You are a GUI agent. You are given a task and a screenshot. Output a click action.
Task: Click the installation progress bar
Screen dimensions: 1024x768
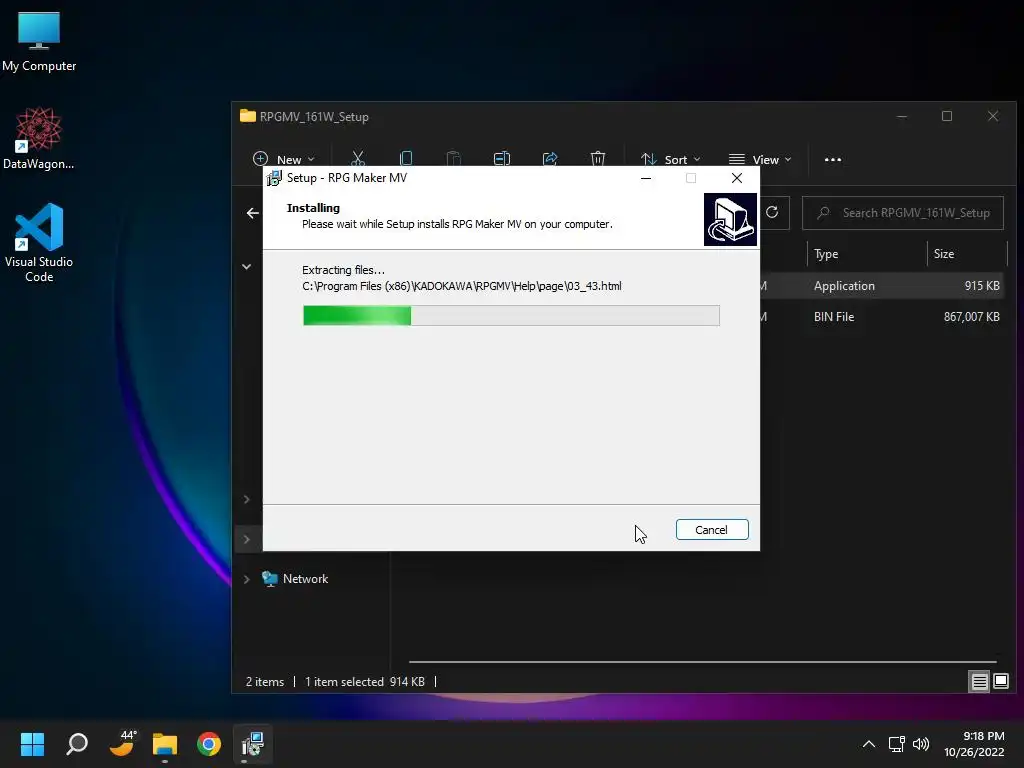[511, 315]
